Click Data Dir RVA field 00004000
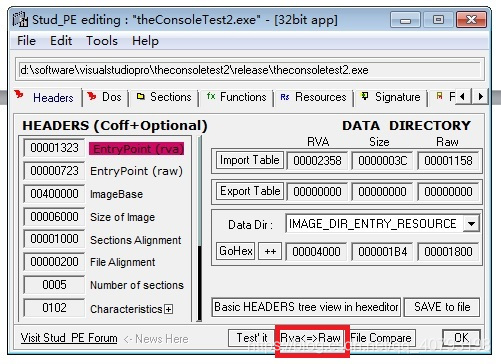Viewport: 501px width, 364px height. click(316, 251)
